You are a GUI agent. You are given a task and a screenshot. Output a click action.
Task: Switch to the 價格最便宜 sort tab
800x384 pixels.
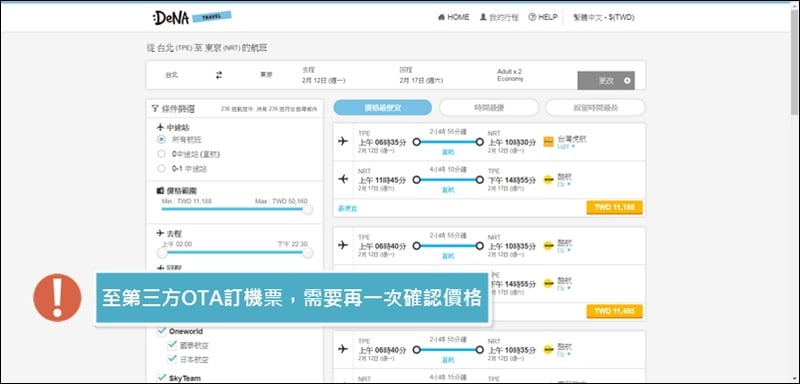383,108
